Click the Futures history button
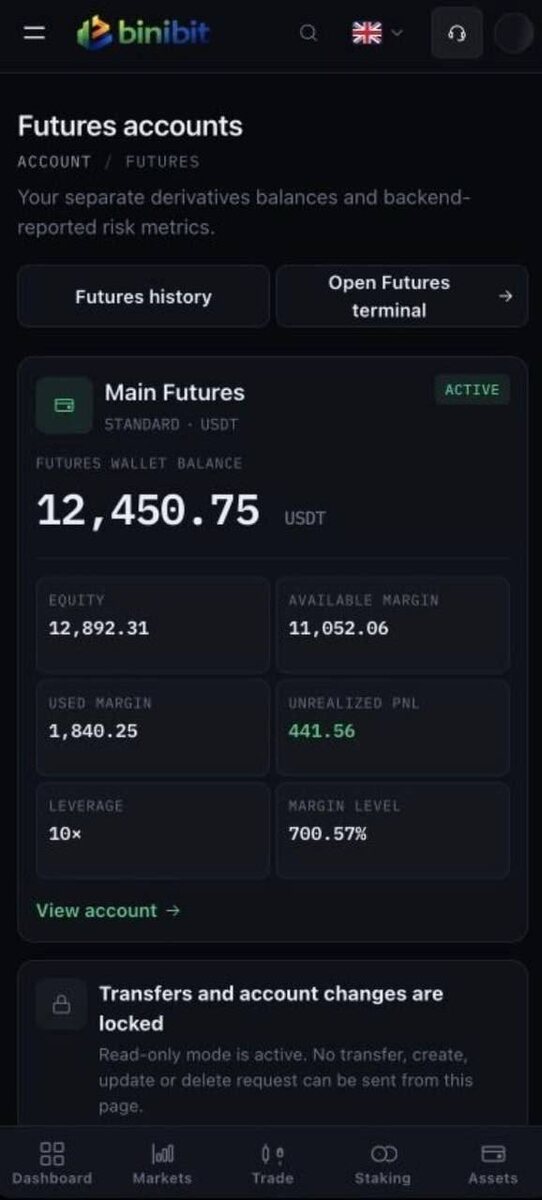 [143, 296]
